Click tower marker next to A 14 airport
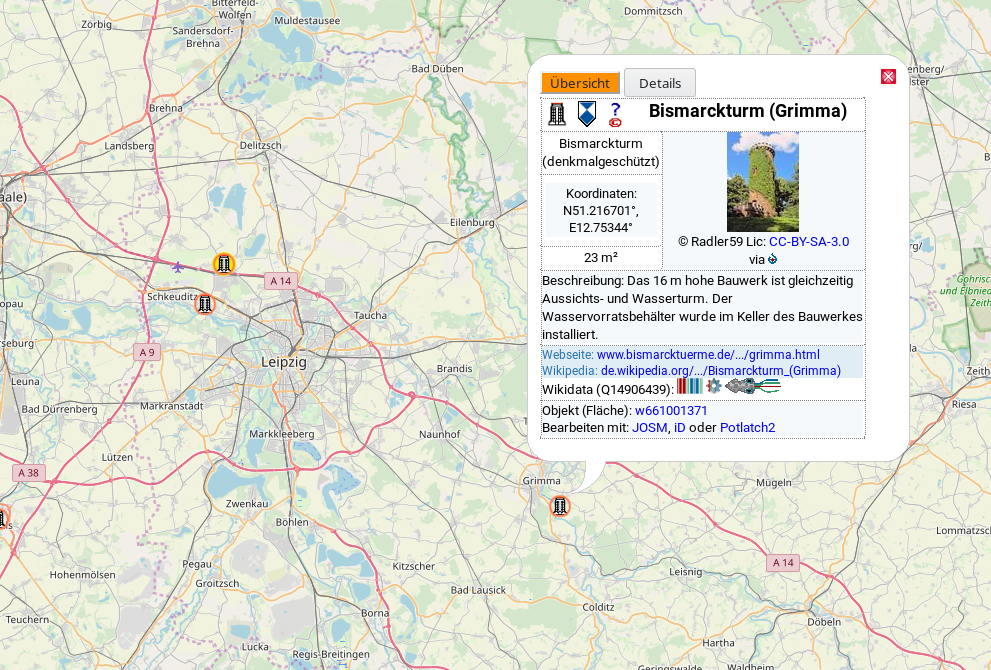This screenshot has height=670, width=991. (x=224, y=264)
